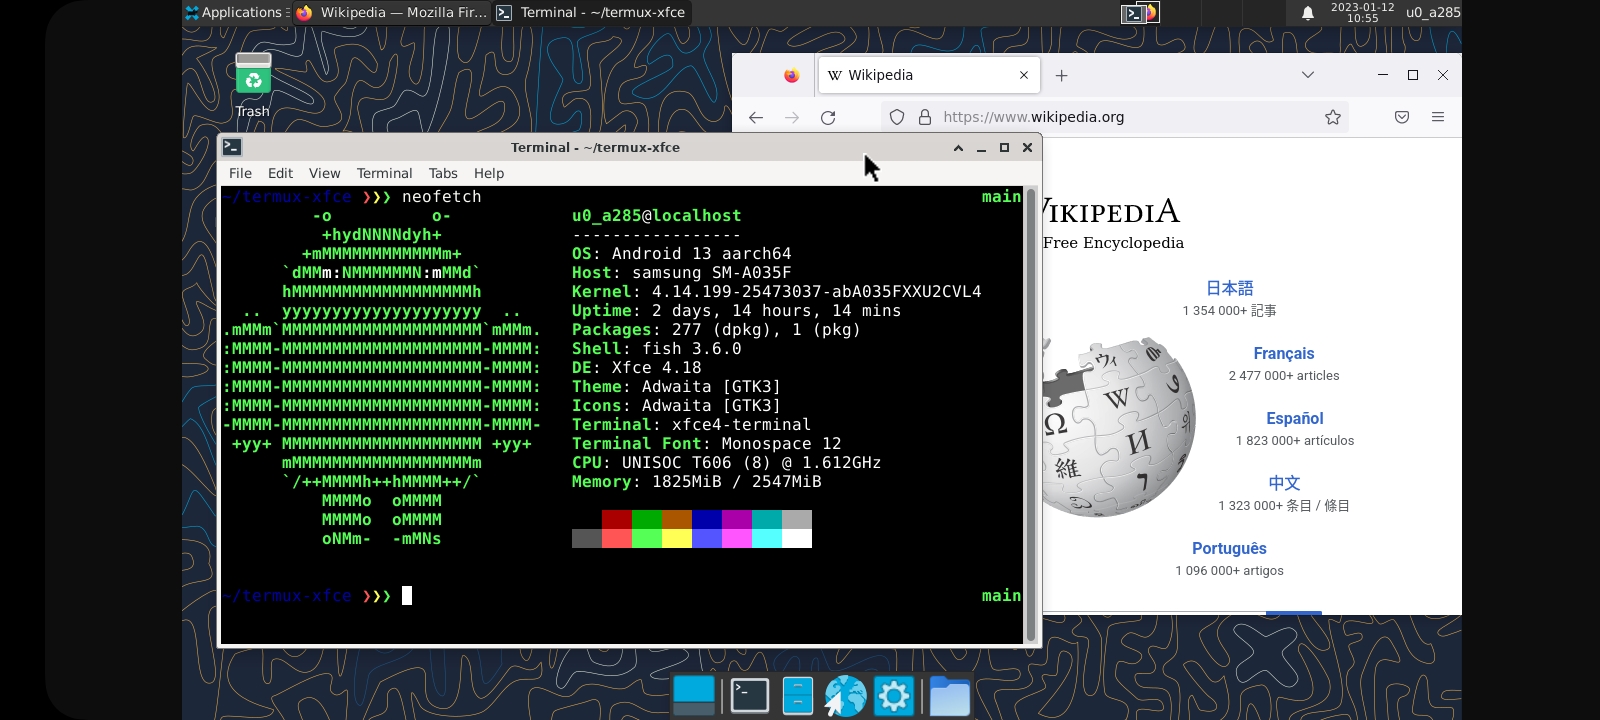Click the bright cyan swatch in neofetch palette
This screenshot has width=1600, height=720.
click(x=767, y=539)
